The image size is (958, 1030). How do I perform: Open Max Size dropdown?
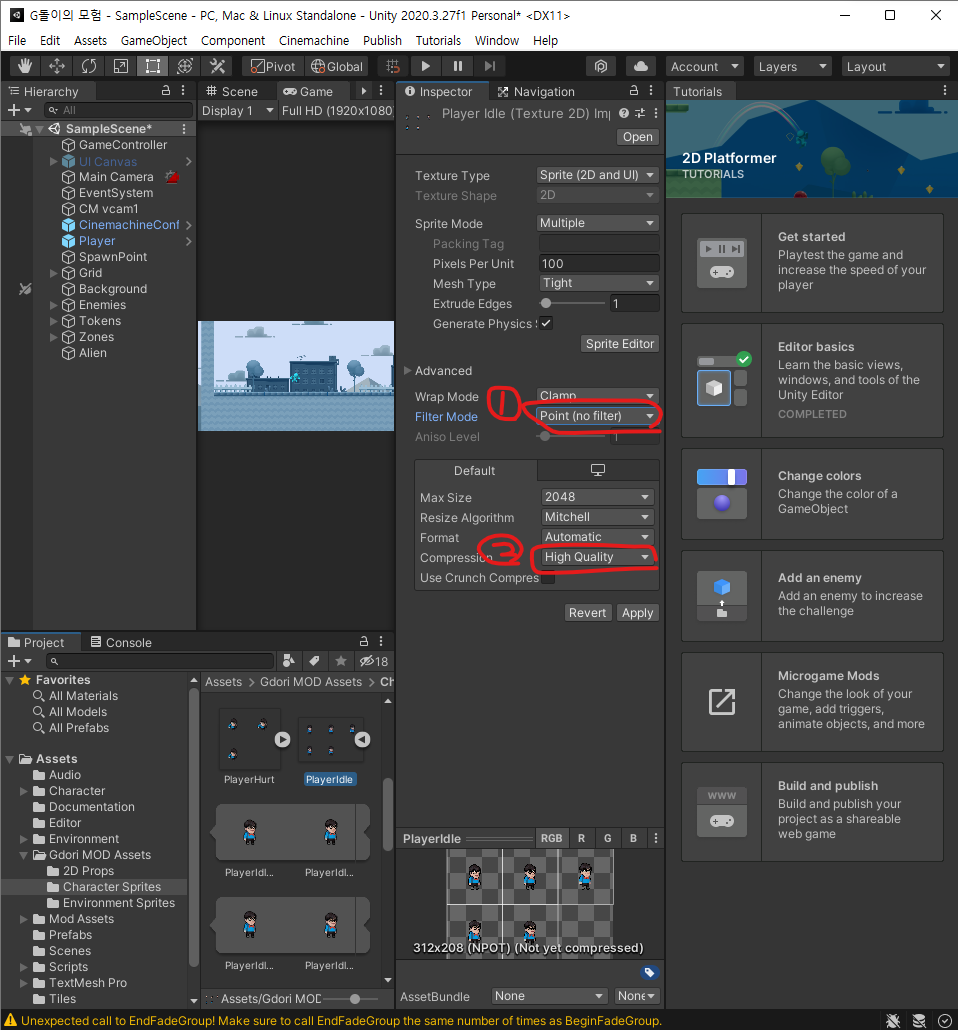(x=598, y=497)
